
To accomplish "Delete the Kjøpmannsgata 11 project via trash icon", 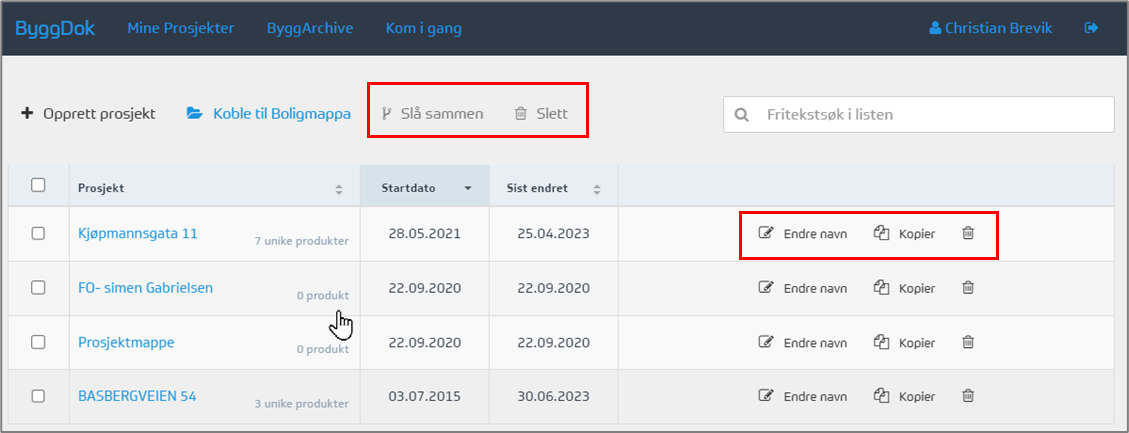I will coord(967,233).
